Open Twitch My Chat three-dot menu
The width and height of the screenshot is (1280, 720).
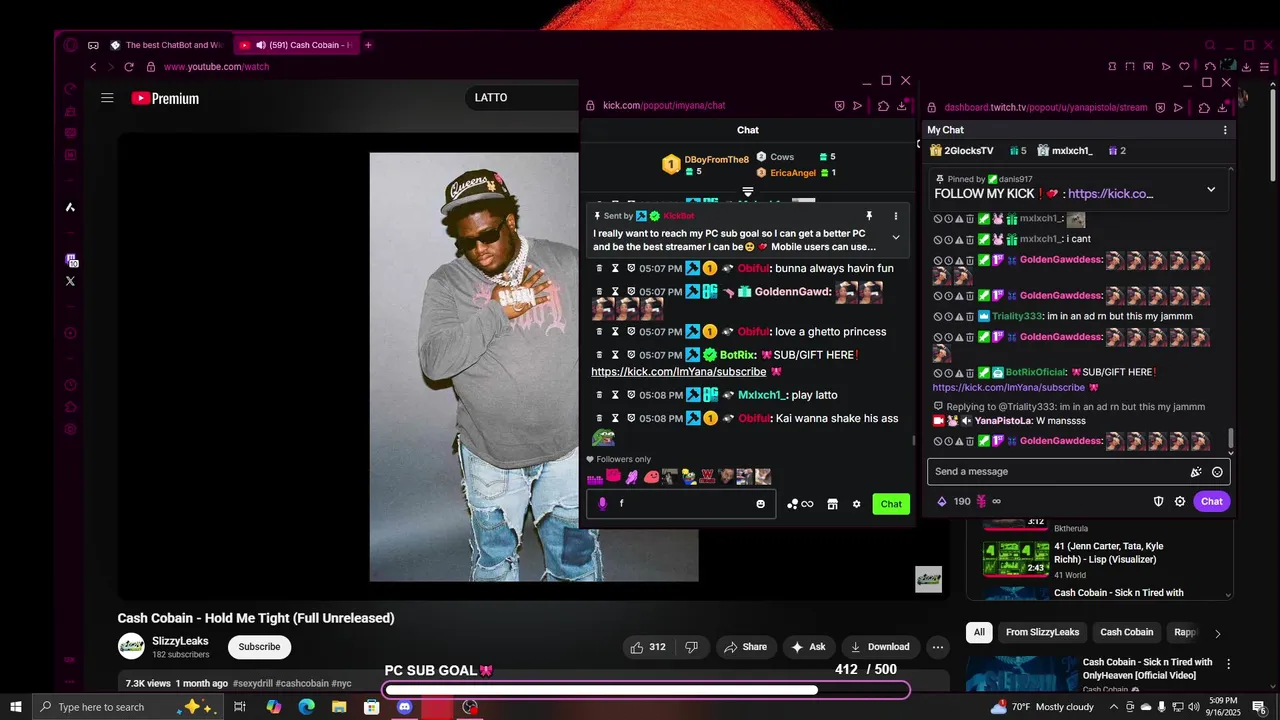point(1225,130)
